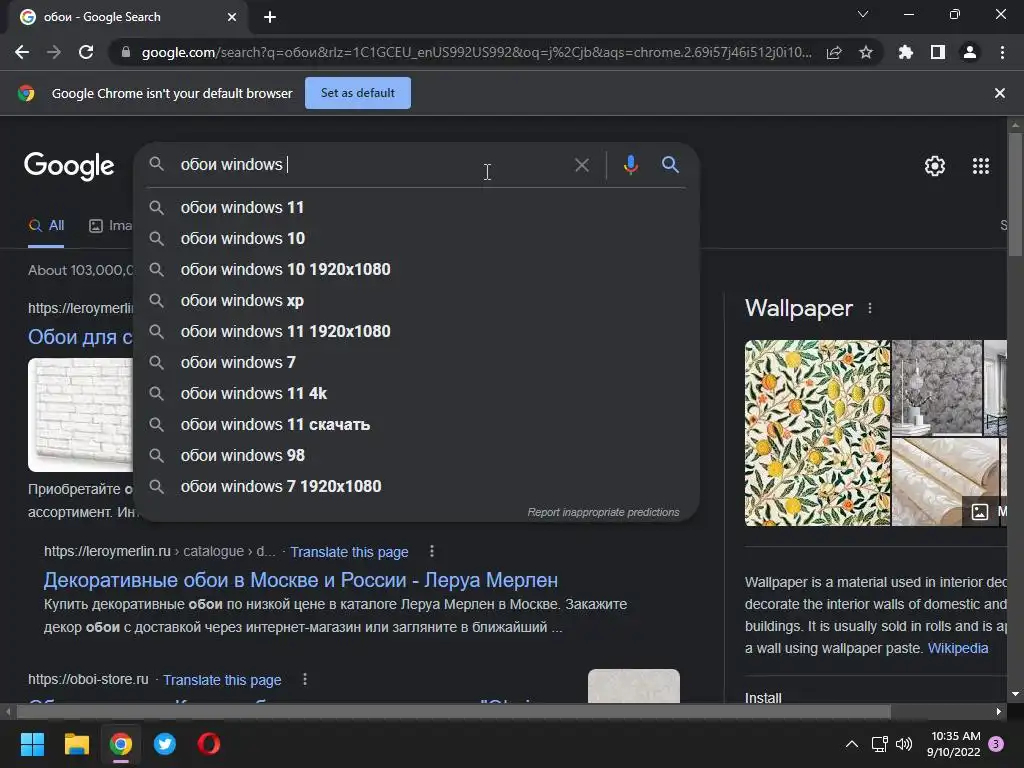Click the forward navigation arrow
1024x768 pixels.
tap(54, 52)
